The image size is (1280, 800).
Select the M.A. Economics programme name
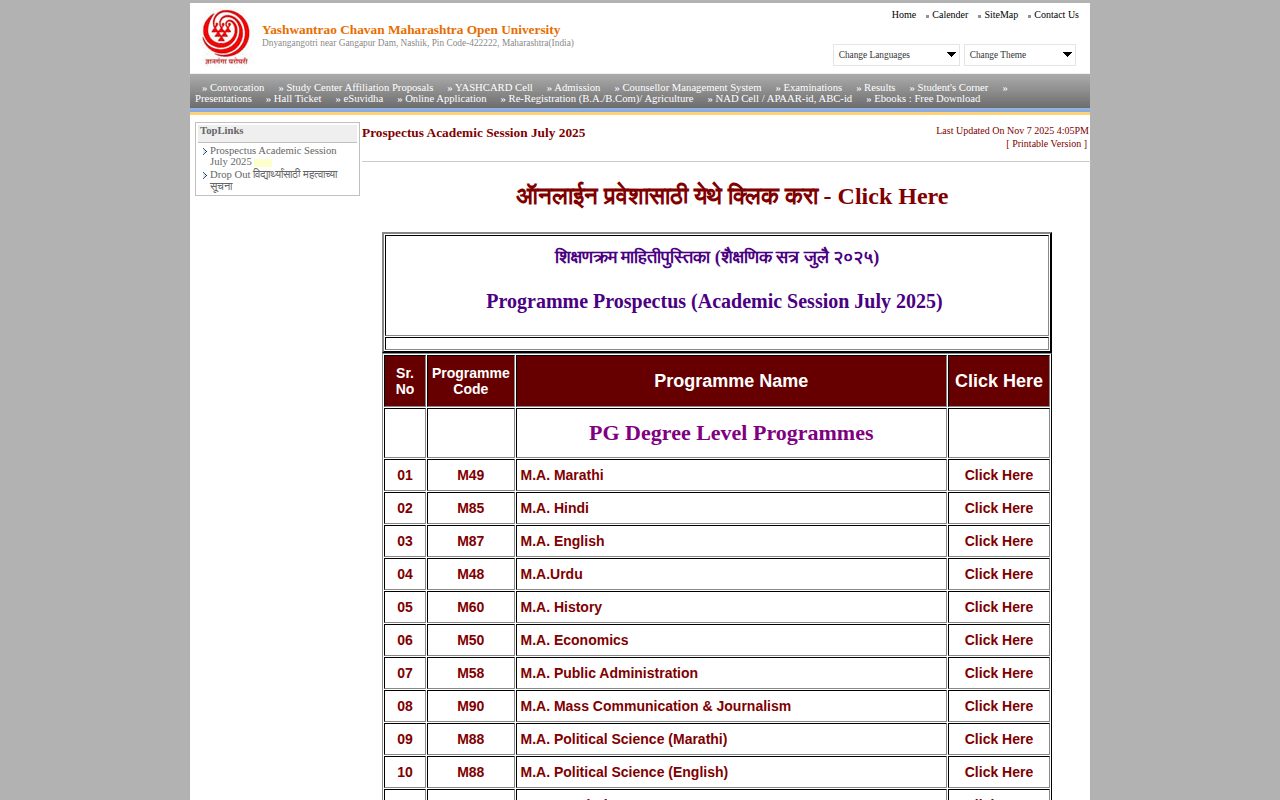pos(574,640)
